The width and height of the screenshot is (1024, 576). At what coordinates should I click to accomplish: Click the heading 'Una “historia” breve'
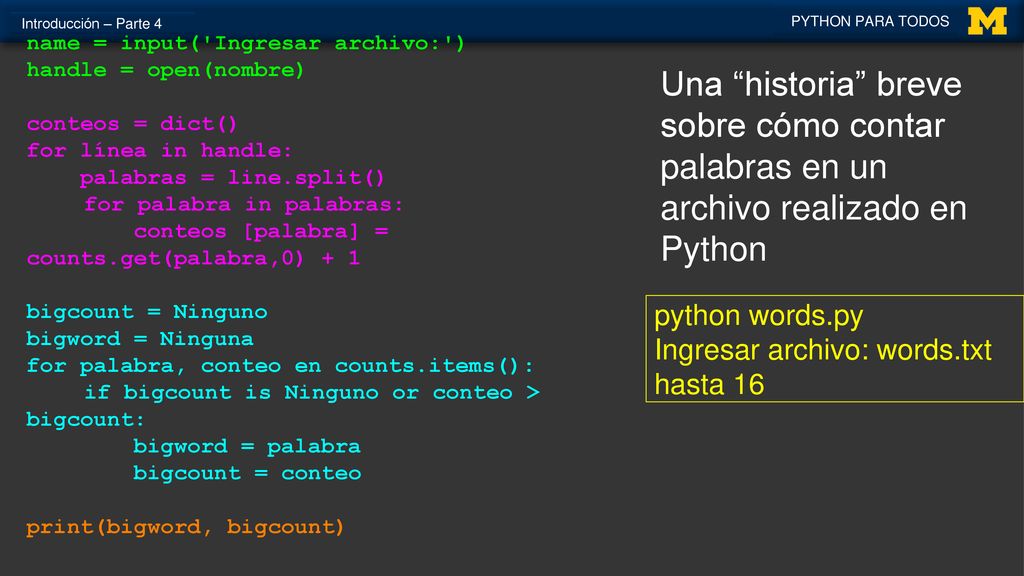(x=811, y=85)
